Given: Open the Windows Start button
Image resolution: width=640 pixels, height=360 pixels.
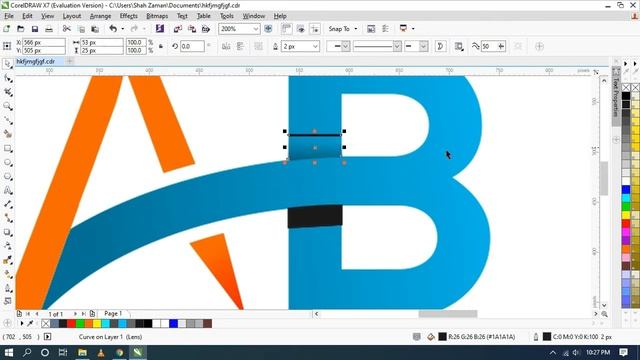Looking at the screenshot, I should pyautogui.click(x=9, y=352).
